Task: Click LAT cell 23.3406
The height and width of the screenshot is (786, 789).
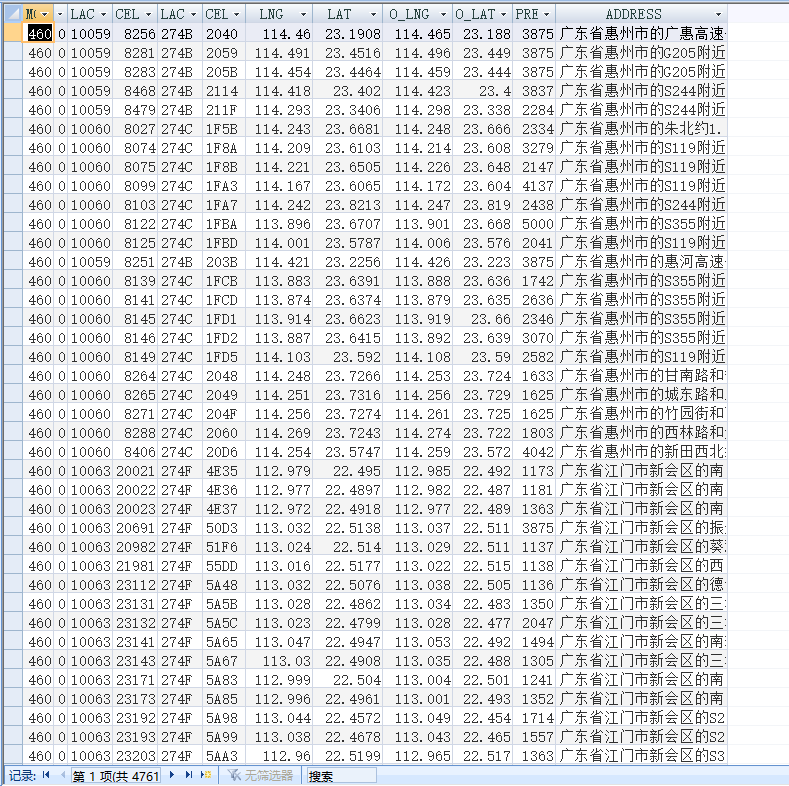Action: [x=348, y=110]
